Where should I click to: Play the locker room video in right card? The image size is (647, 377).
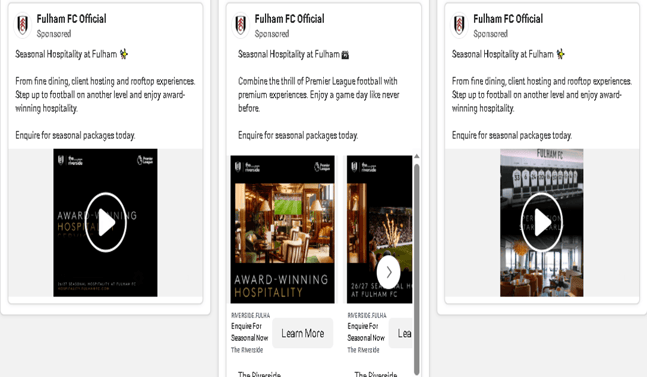tap(541, 222)
